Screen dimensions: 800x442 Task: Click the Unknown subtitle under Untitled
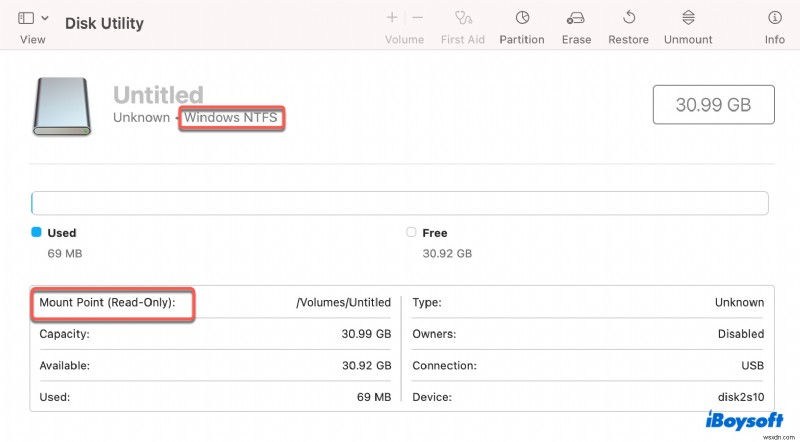point(141,117)
